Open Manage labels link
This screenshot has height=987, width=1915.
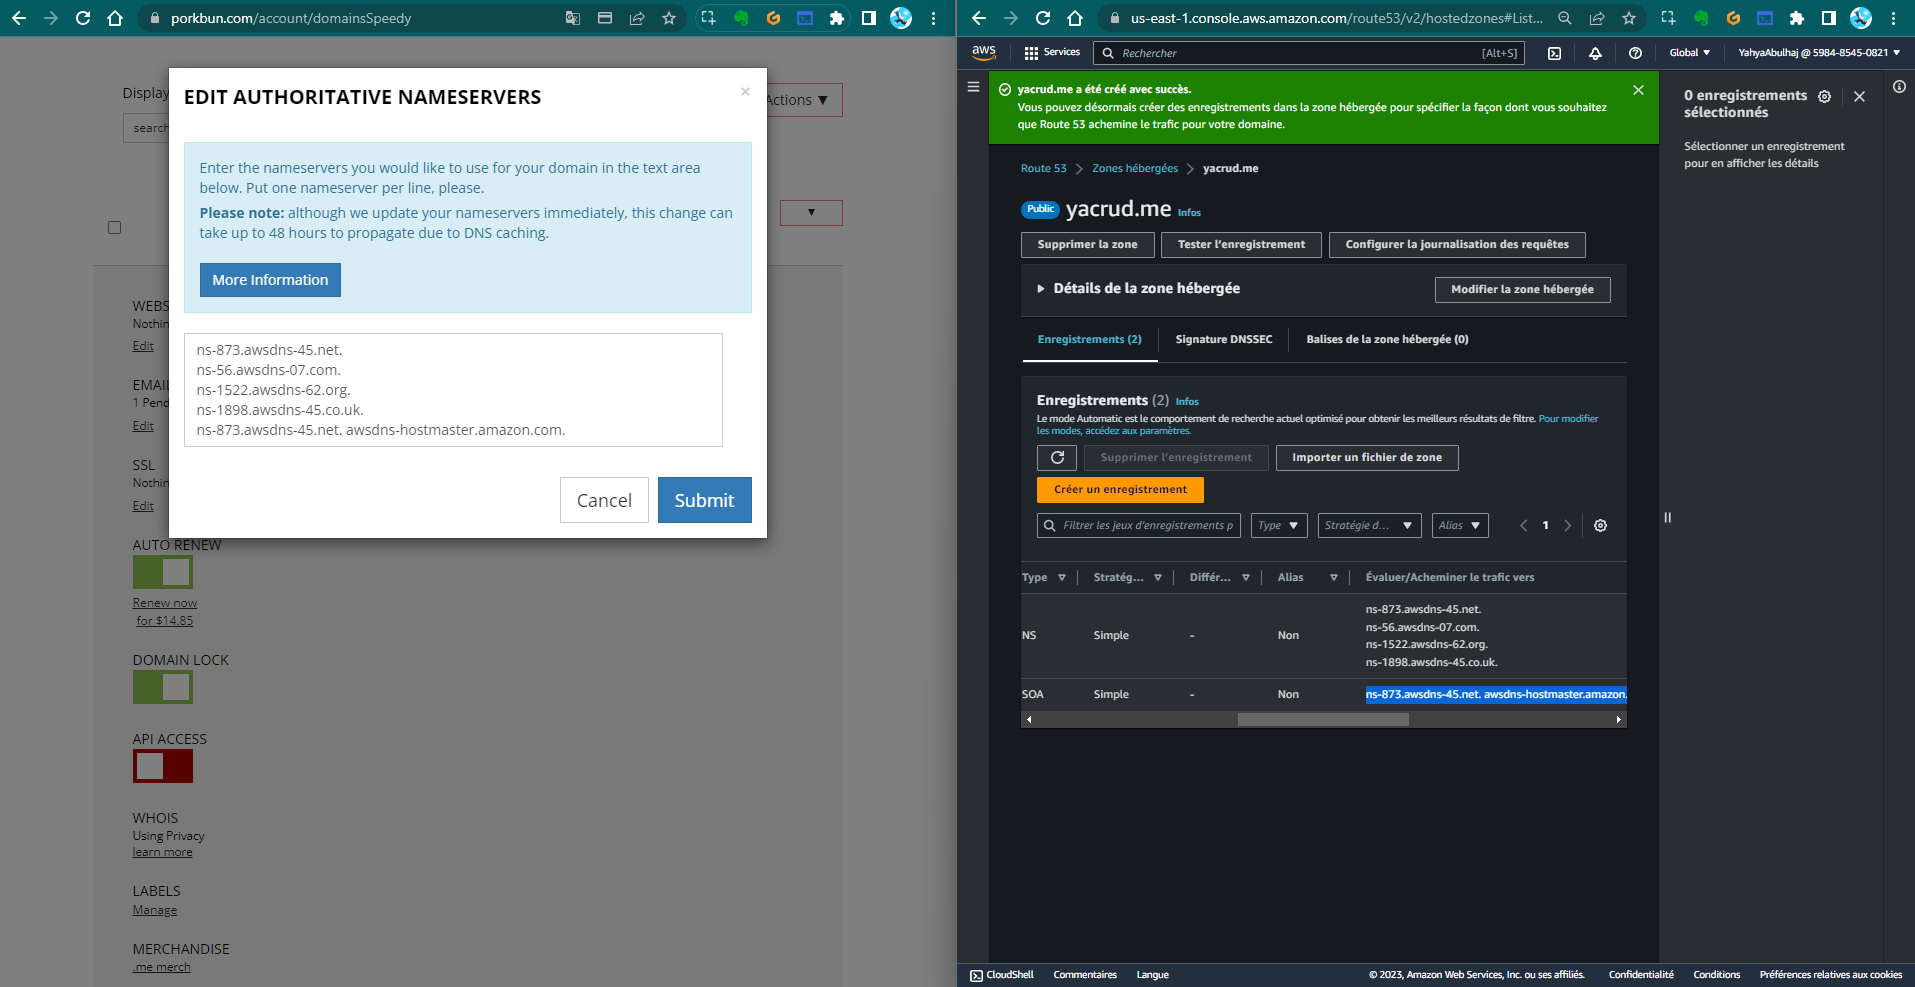point(155,910)
